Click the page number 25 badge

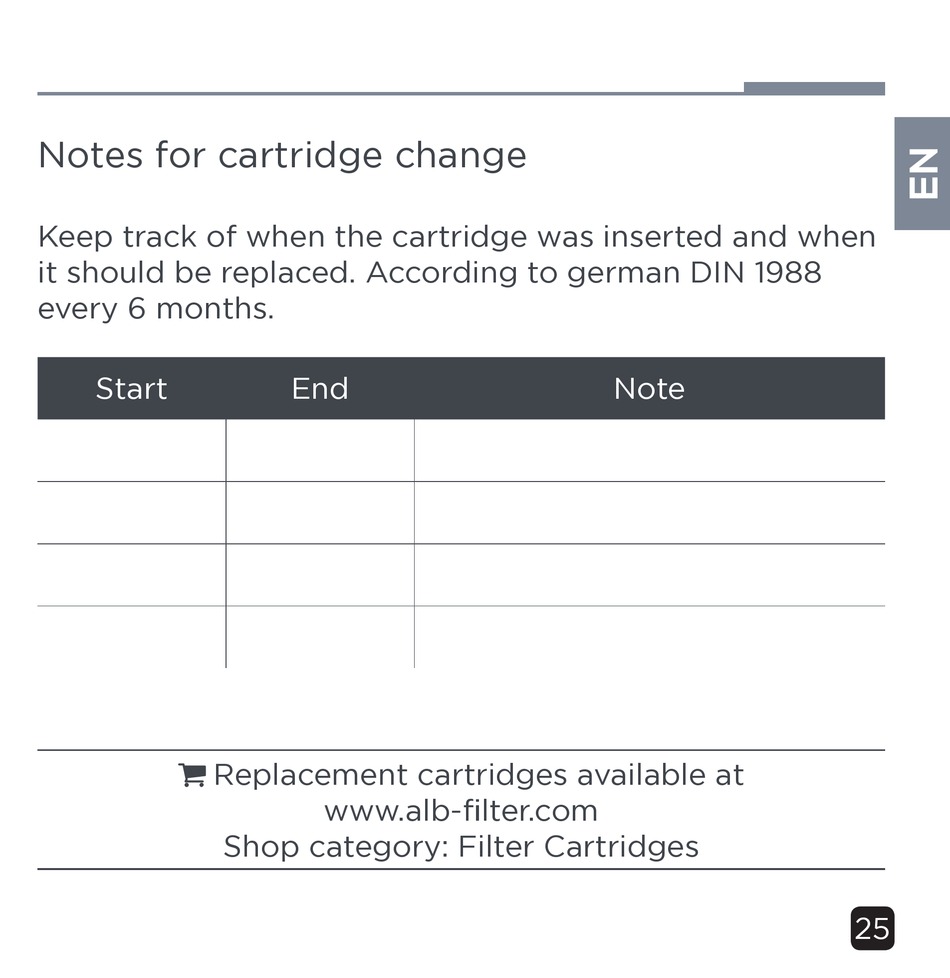point(872,929)
